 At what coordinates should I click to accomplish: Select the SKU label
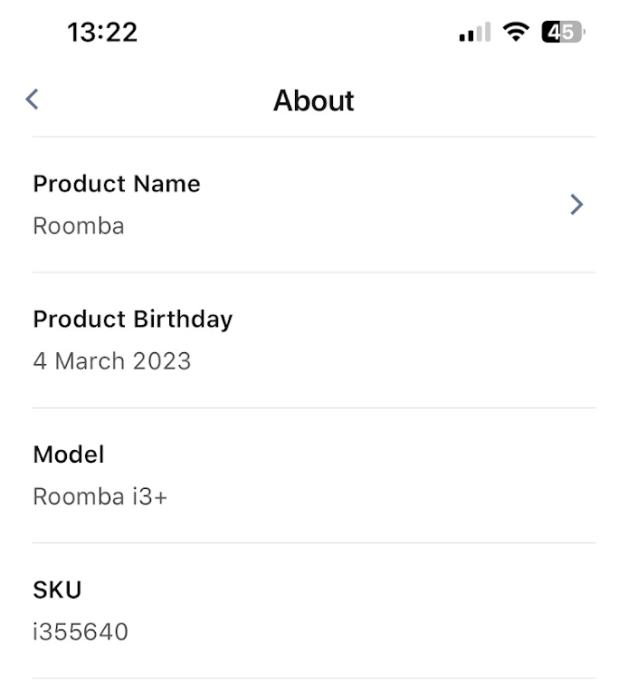[57, 590]
